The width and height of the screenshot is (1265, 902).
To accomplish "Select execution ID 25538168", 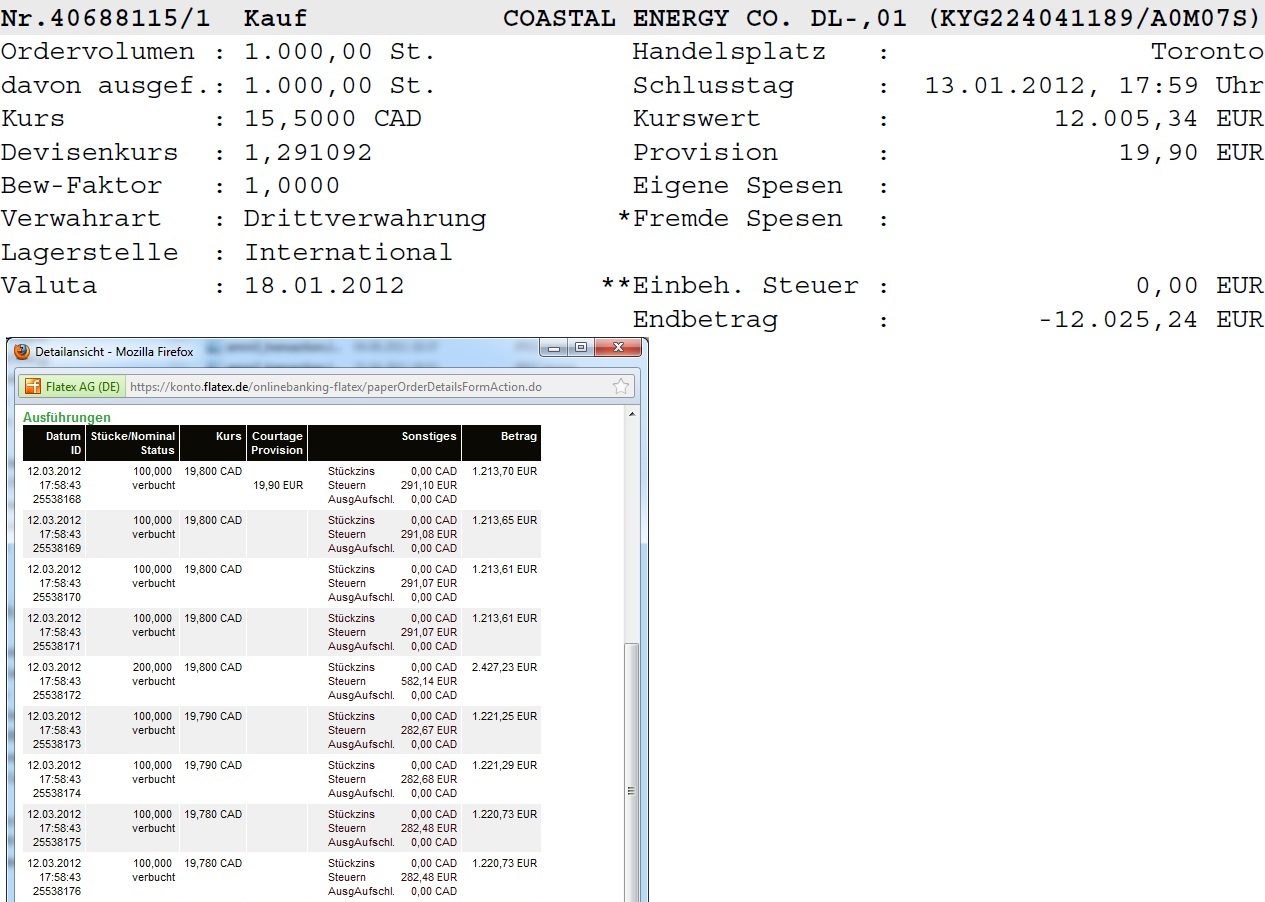I will coord(57,499).
